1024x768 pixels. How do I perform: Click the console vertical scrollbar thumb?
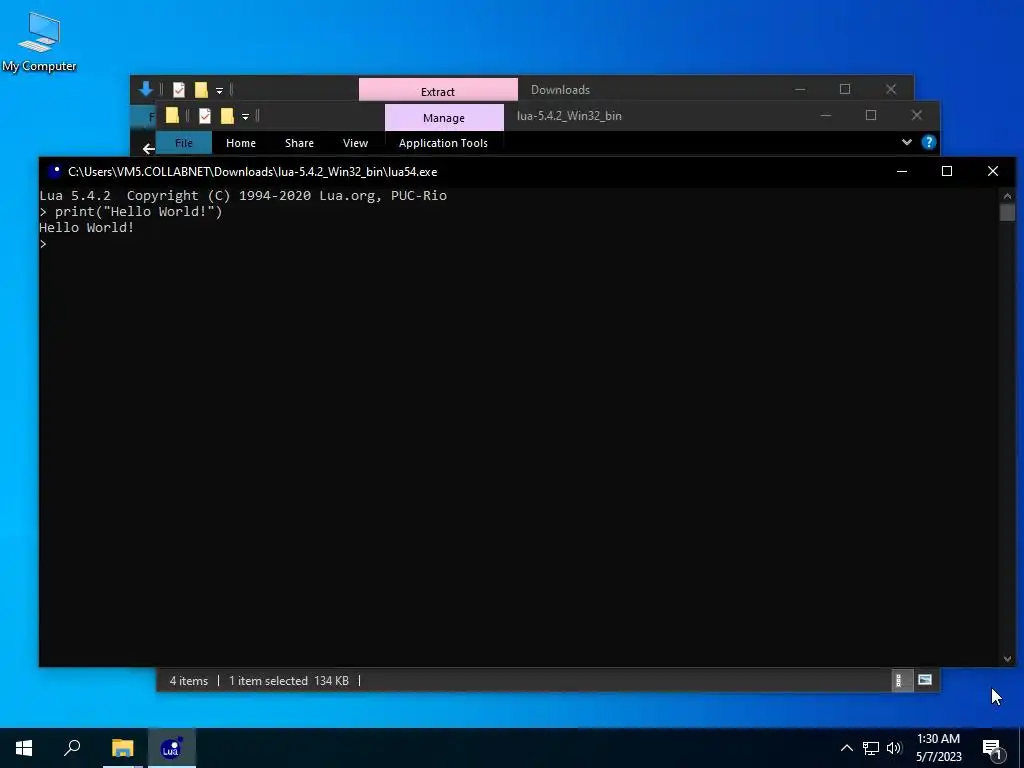[x=1007, y=213]
